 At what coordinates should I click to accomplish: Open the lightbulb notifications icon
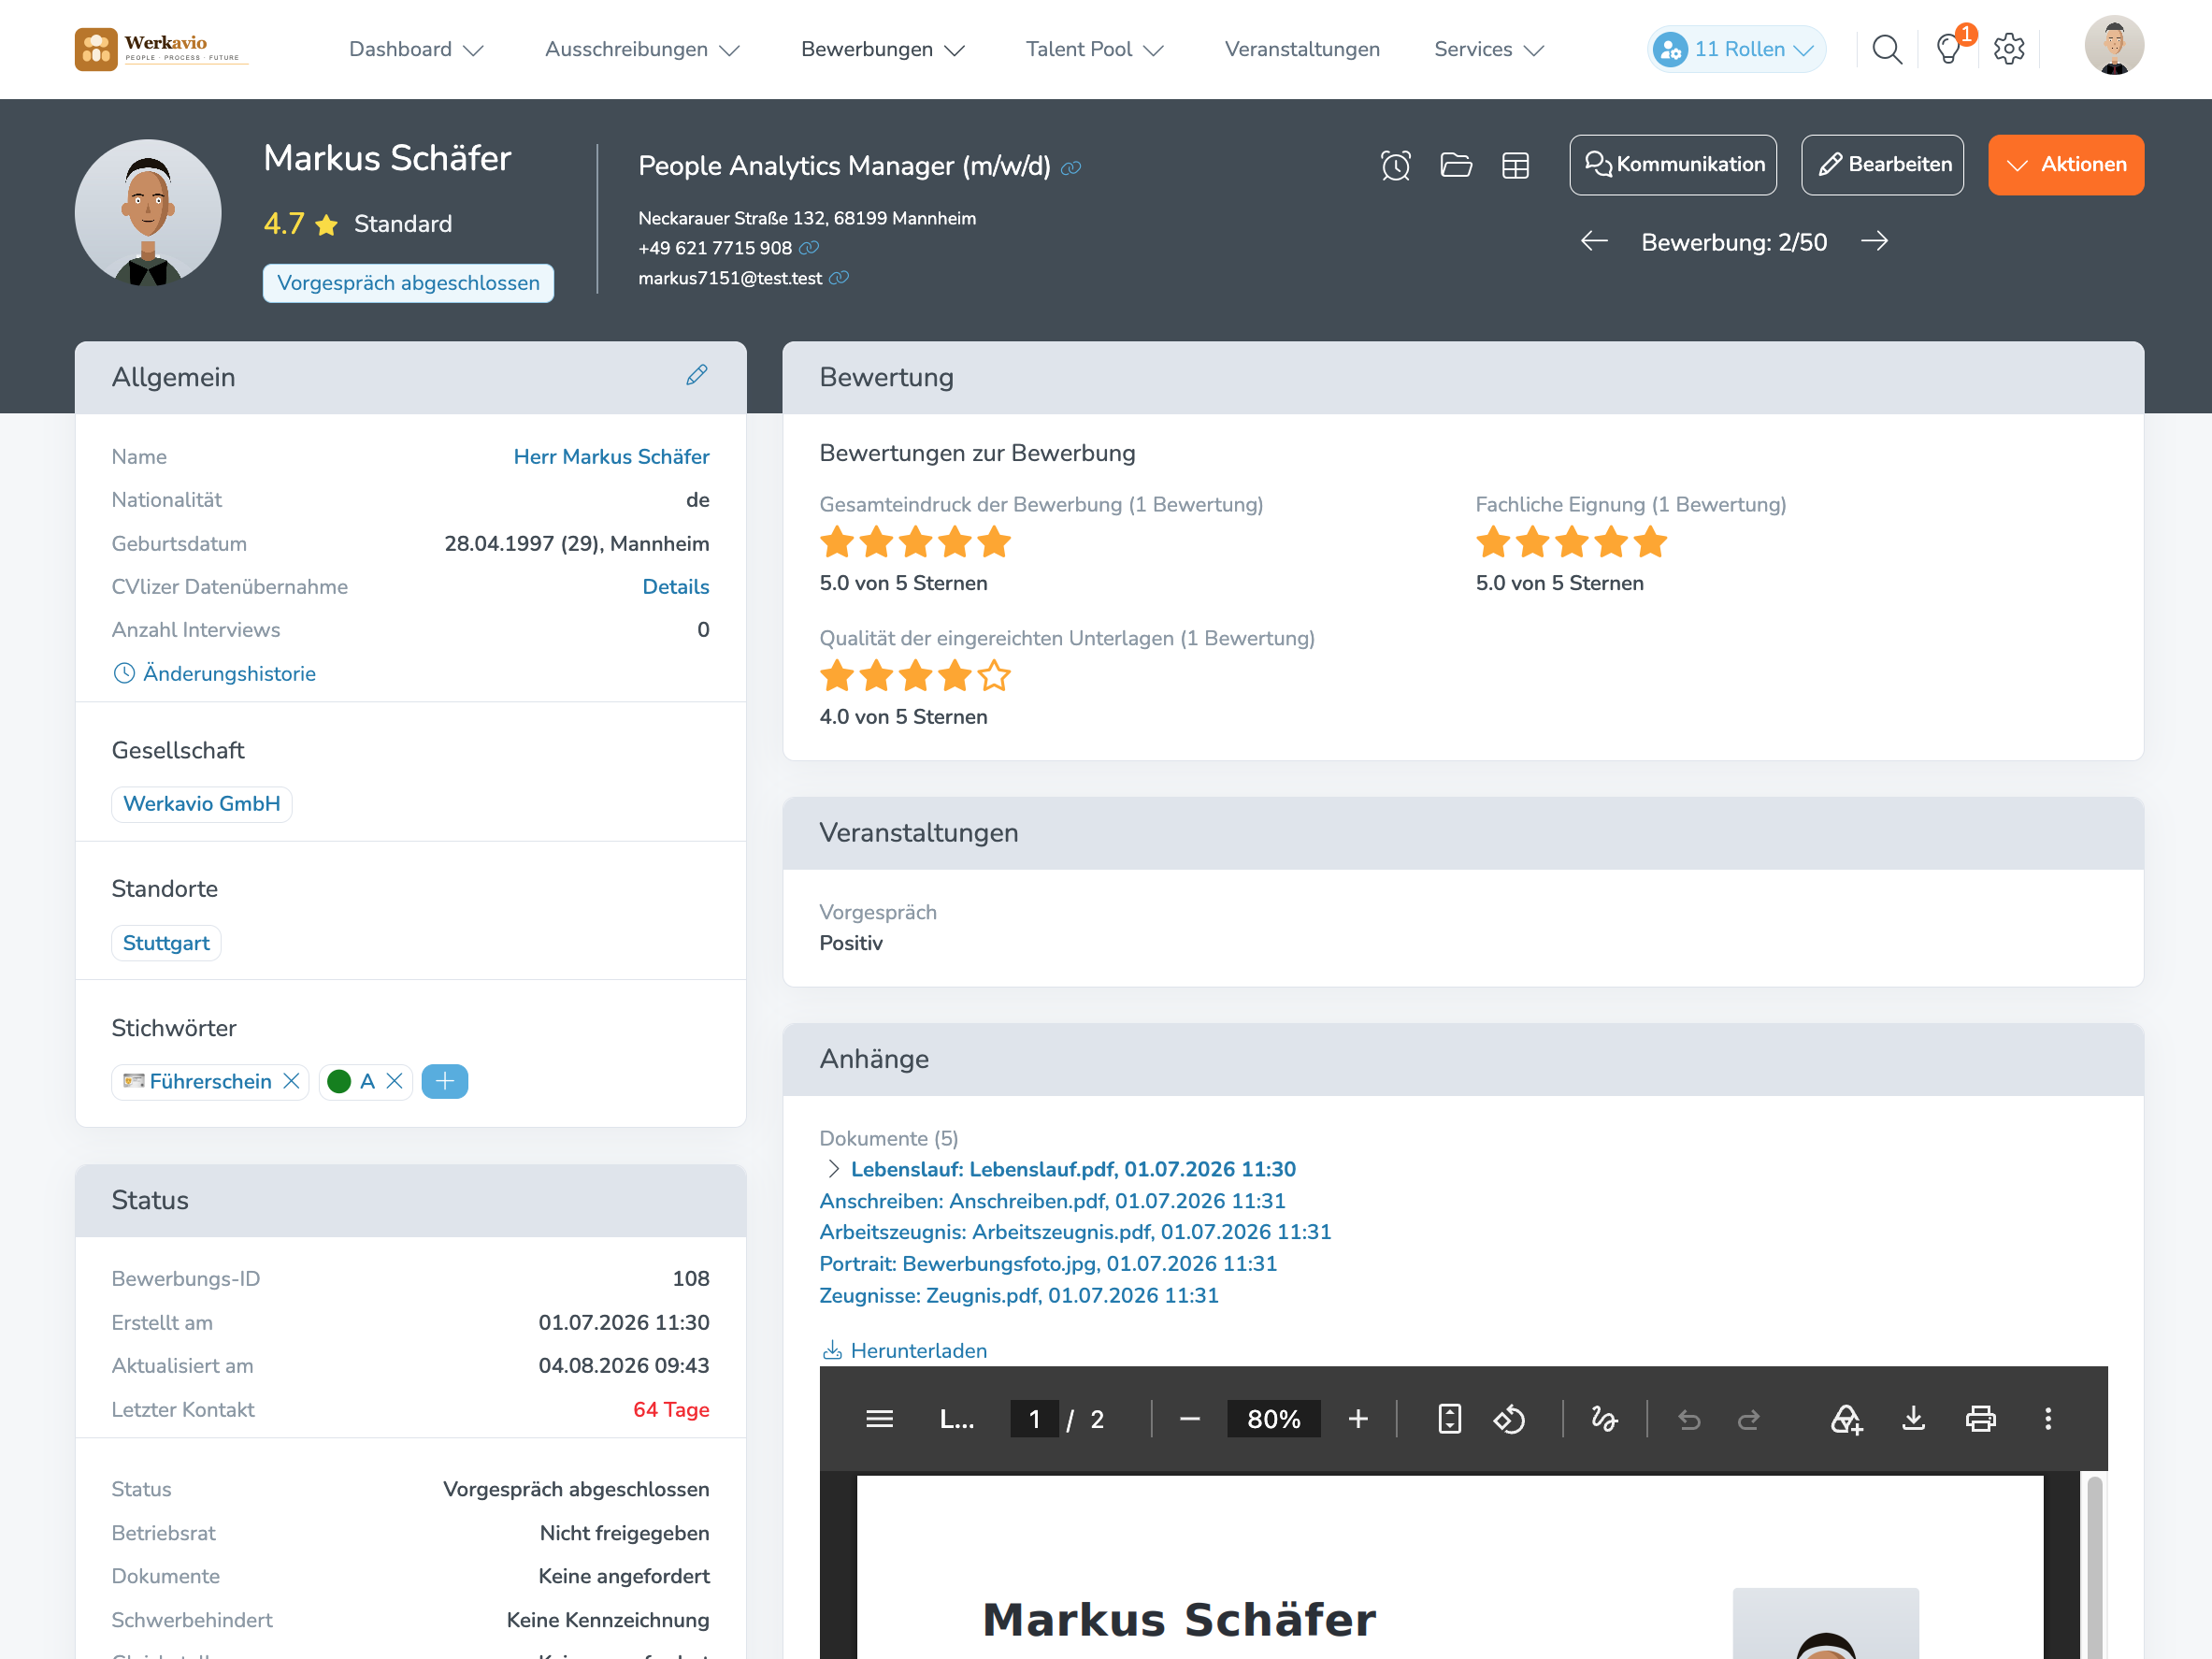tap(1948, 49)
